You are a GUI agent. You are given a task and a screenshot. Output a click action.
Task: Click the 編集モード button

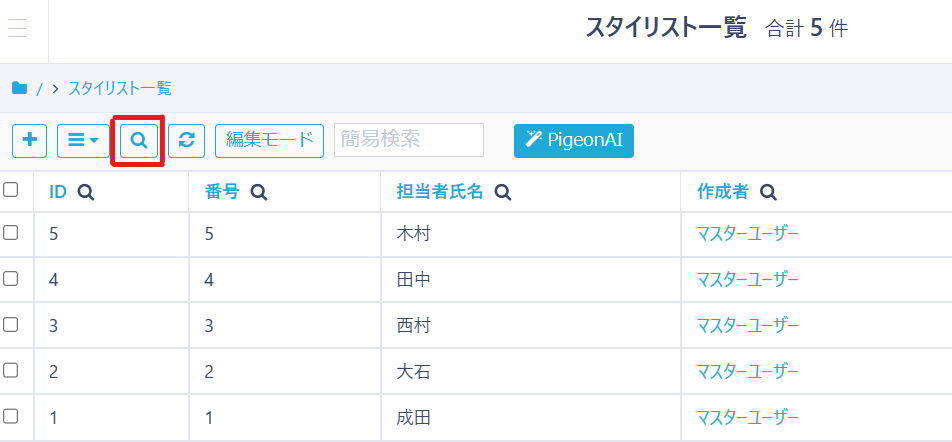click(269, 141)
